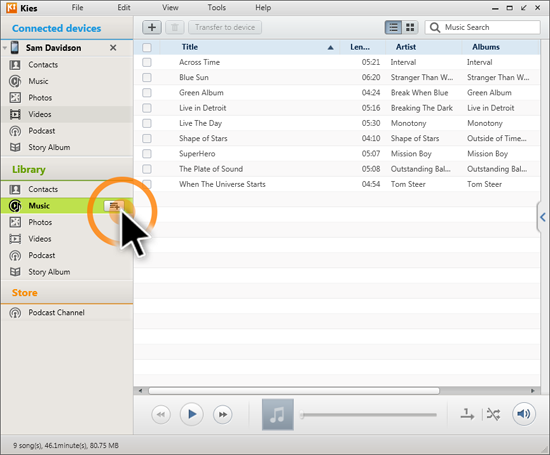Click the volume speaker button
This screenshot has width=550, height=455.
pyautogui.click(x=524, y=414)
